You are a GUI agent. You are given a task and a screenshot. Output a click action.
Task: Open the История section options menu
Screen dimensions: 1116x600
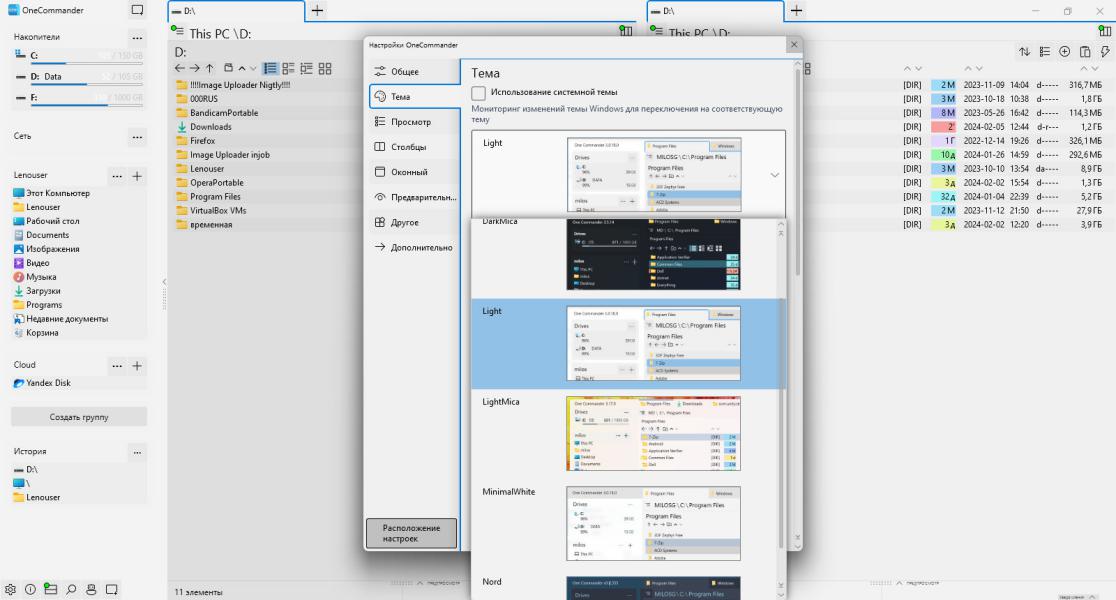(x=137, y=452)
